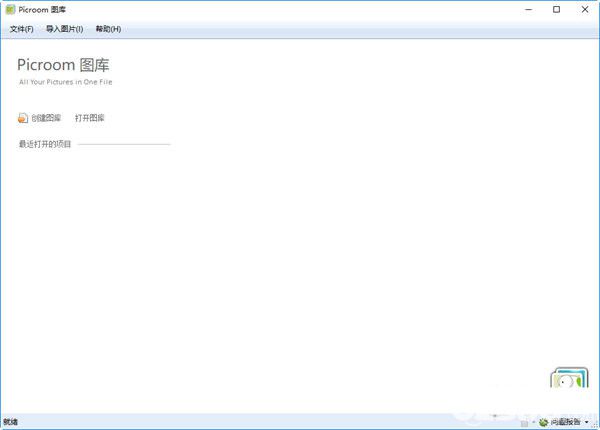This screenshot has width=600, height=430.
Task: Click the Picroom app icon in title bar
Action: [10, 10]
